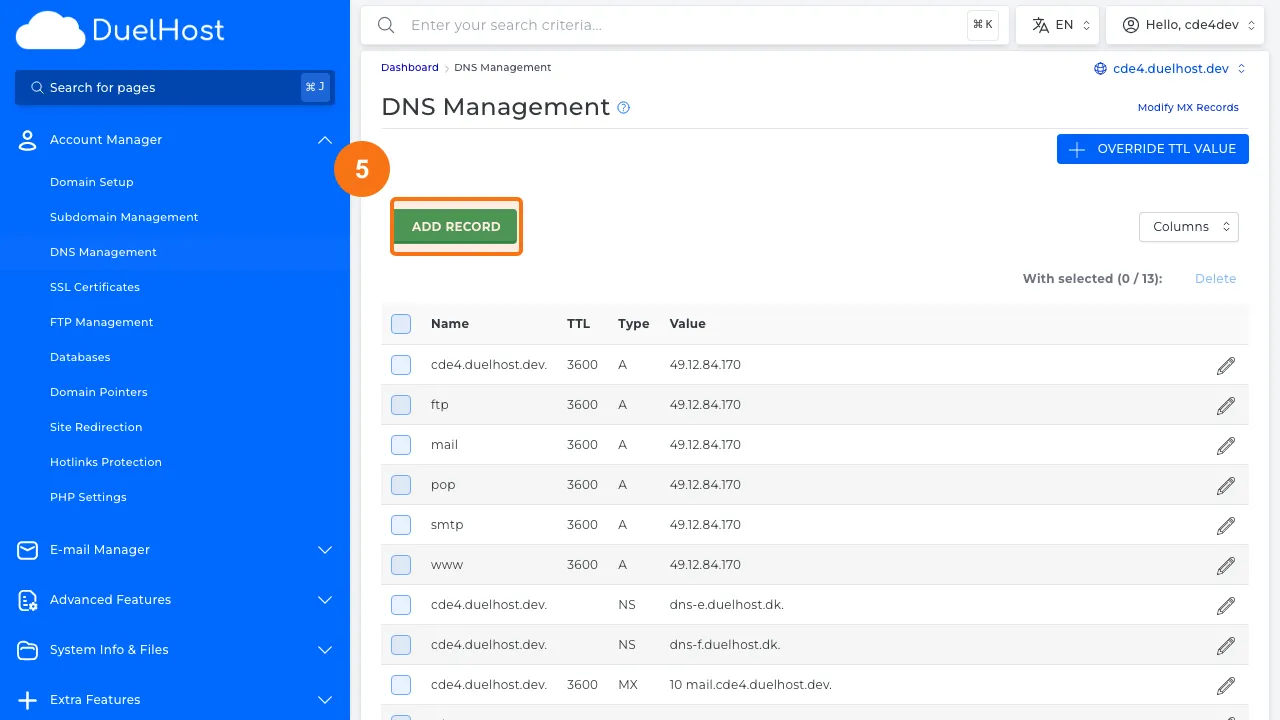Open SSL Certificates in the sidebar
1280x720 pixels.
[x=95, y=287]
